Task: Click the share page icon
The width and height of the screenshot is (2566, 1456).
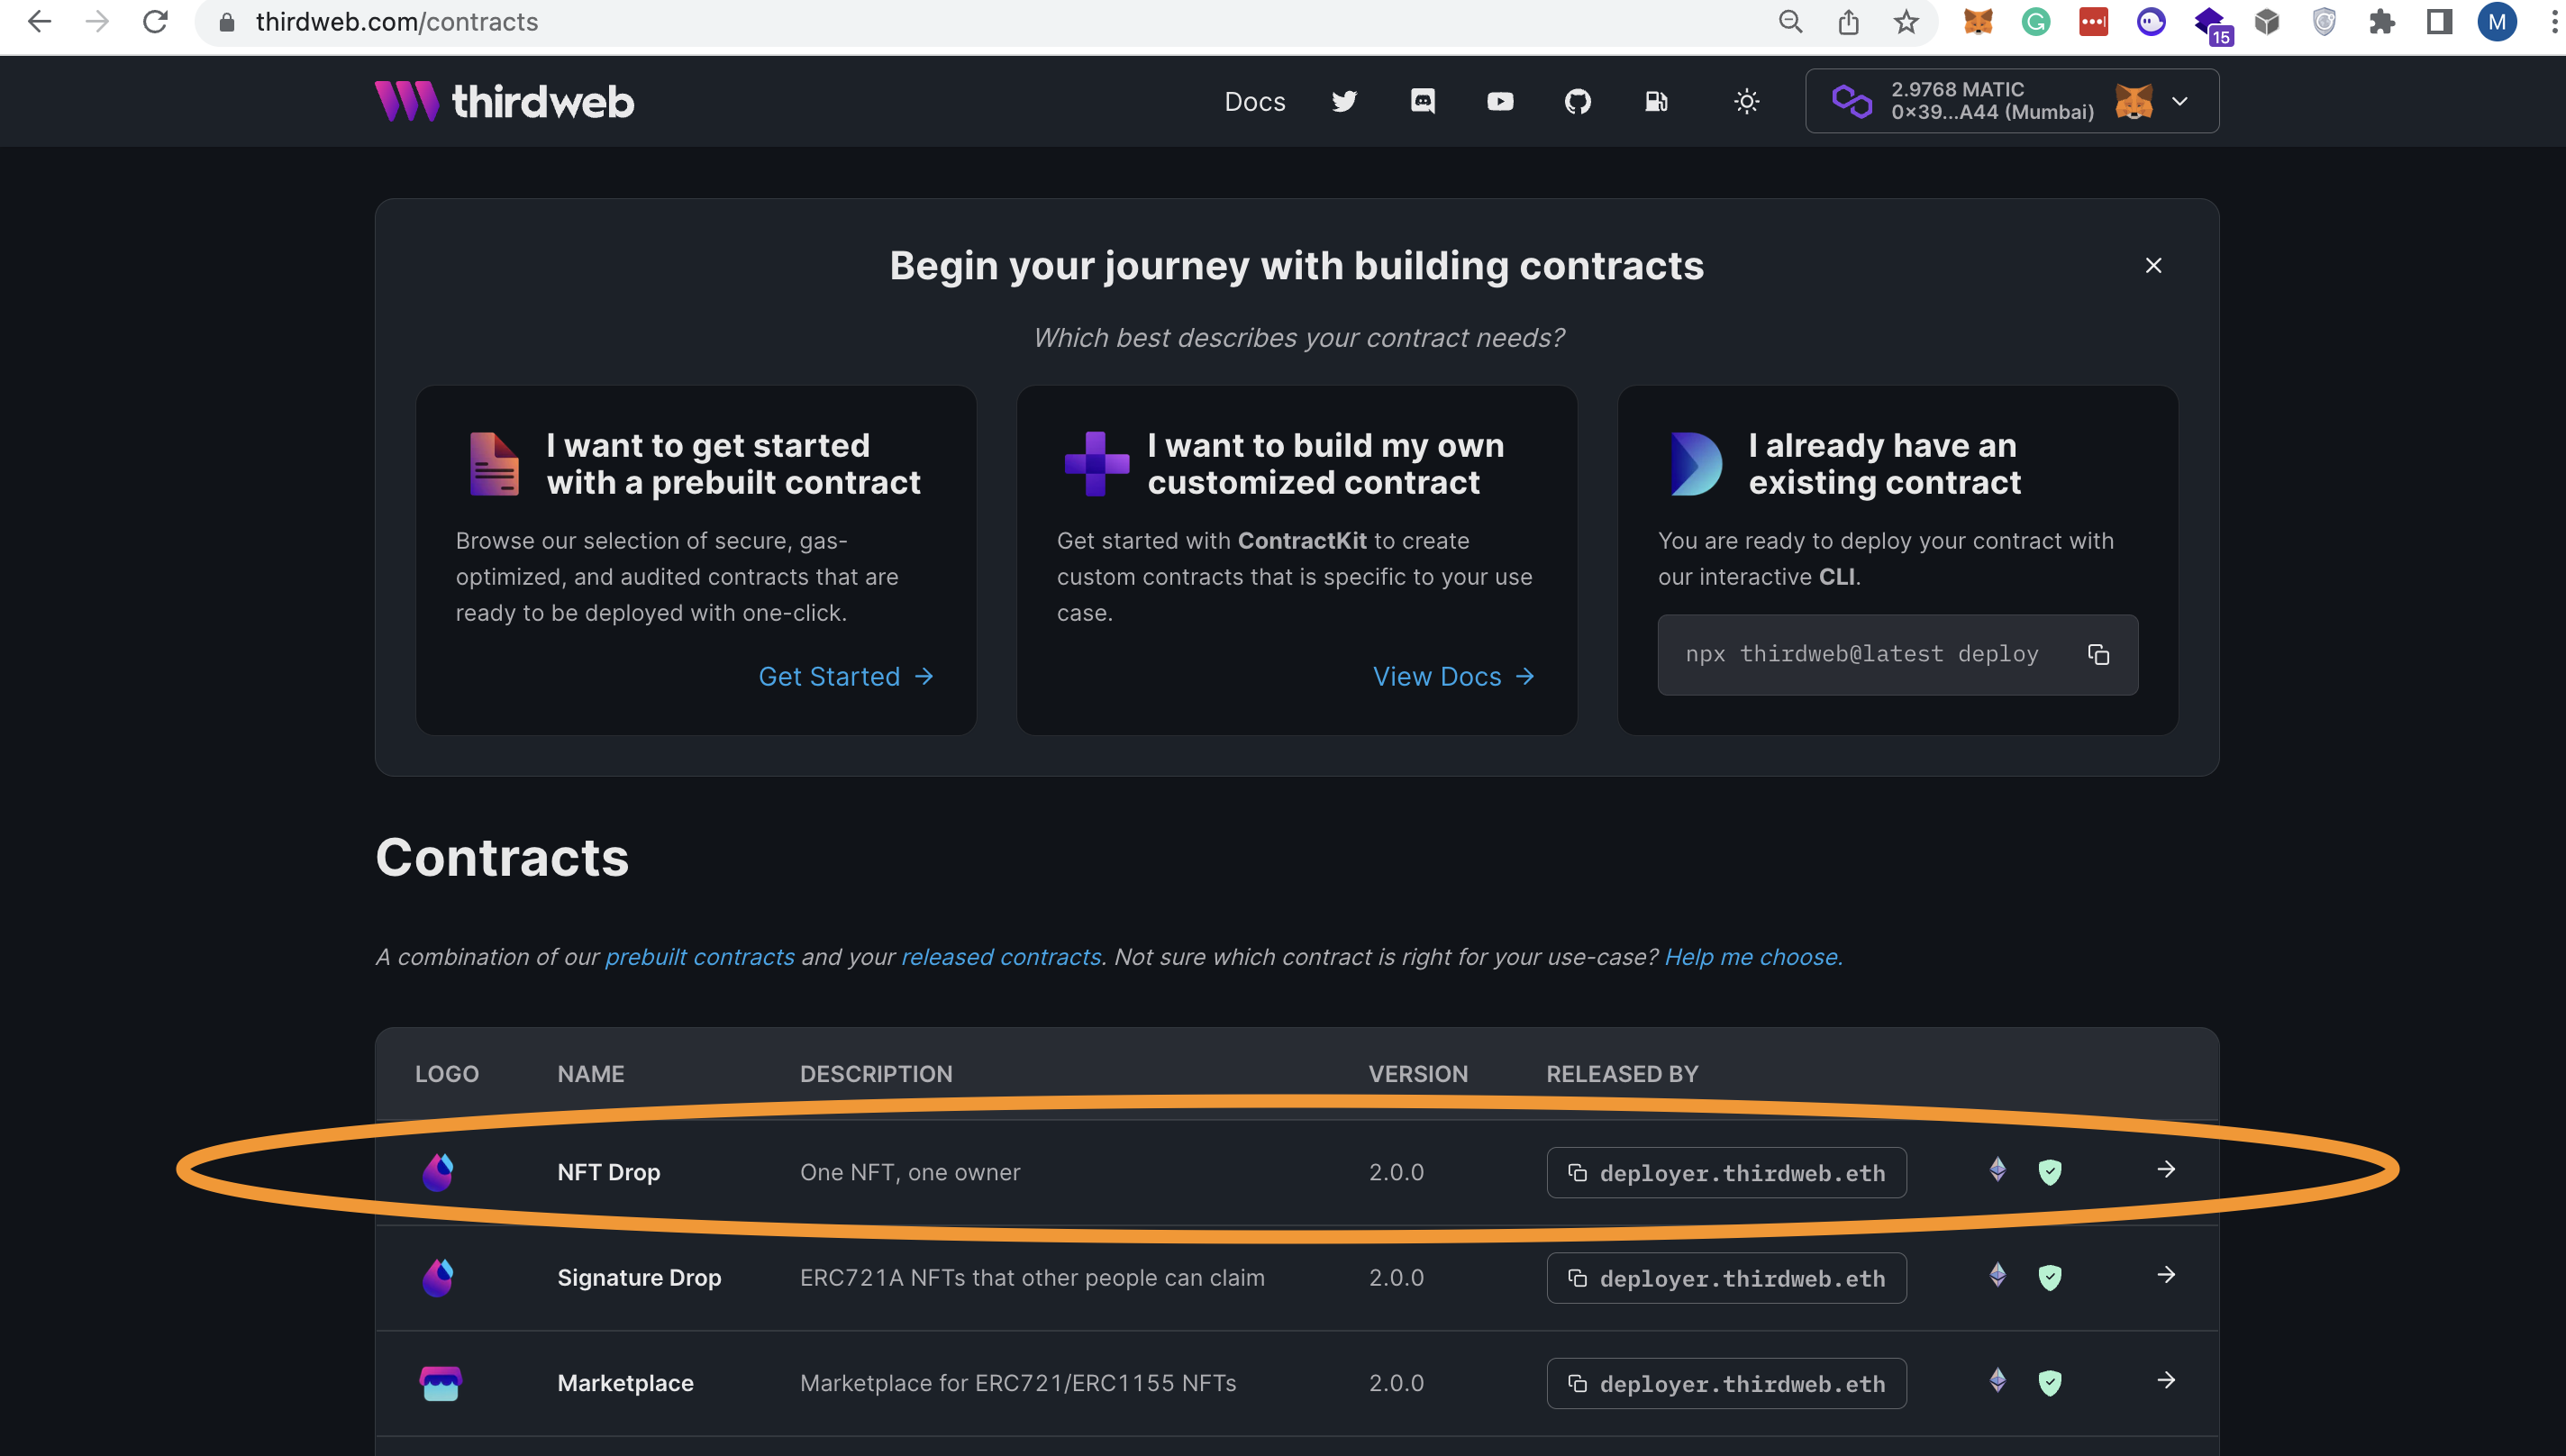Action: coord(1848,22)
